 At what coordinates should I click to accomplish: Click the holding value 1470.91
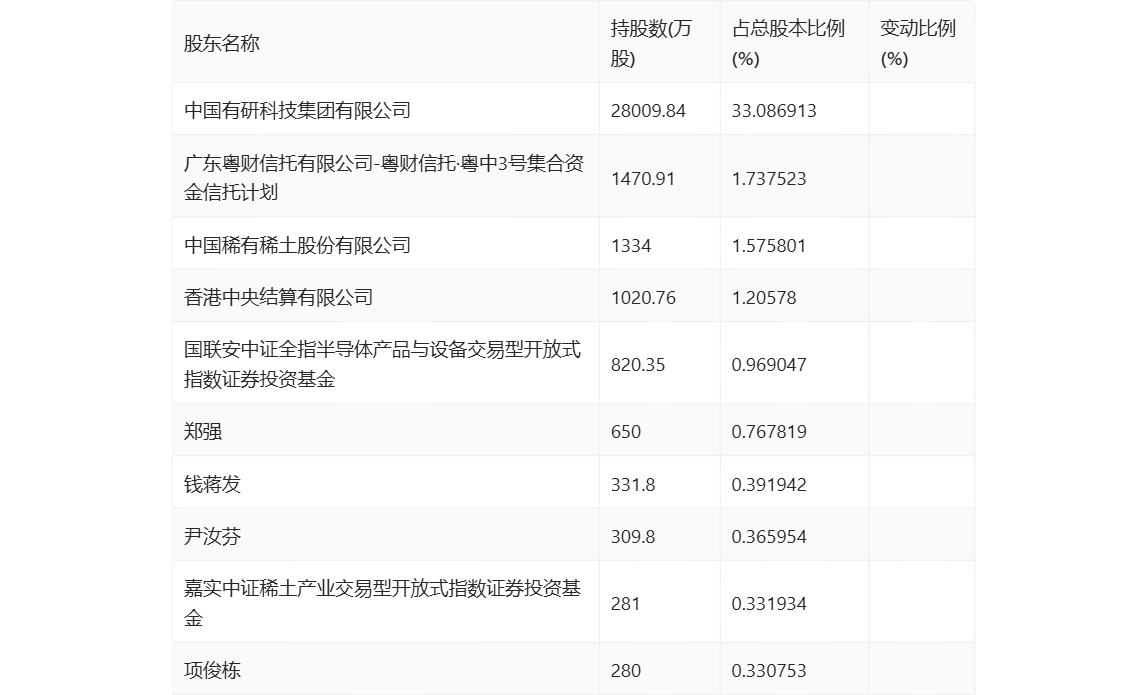[641, 178]
